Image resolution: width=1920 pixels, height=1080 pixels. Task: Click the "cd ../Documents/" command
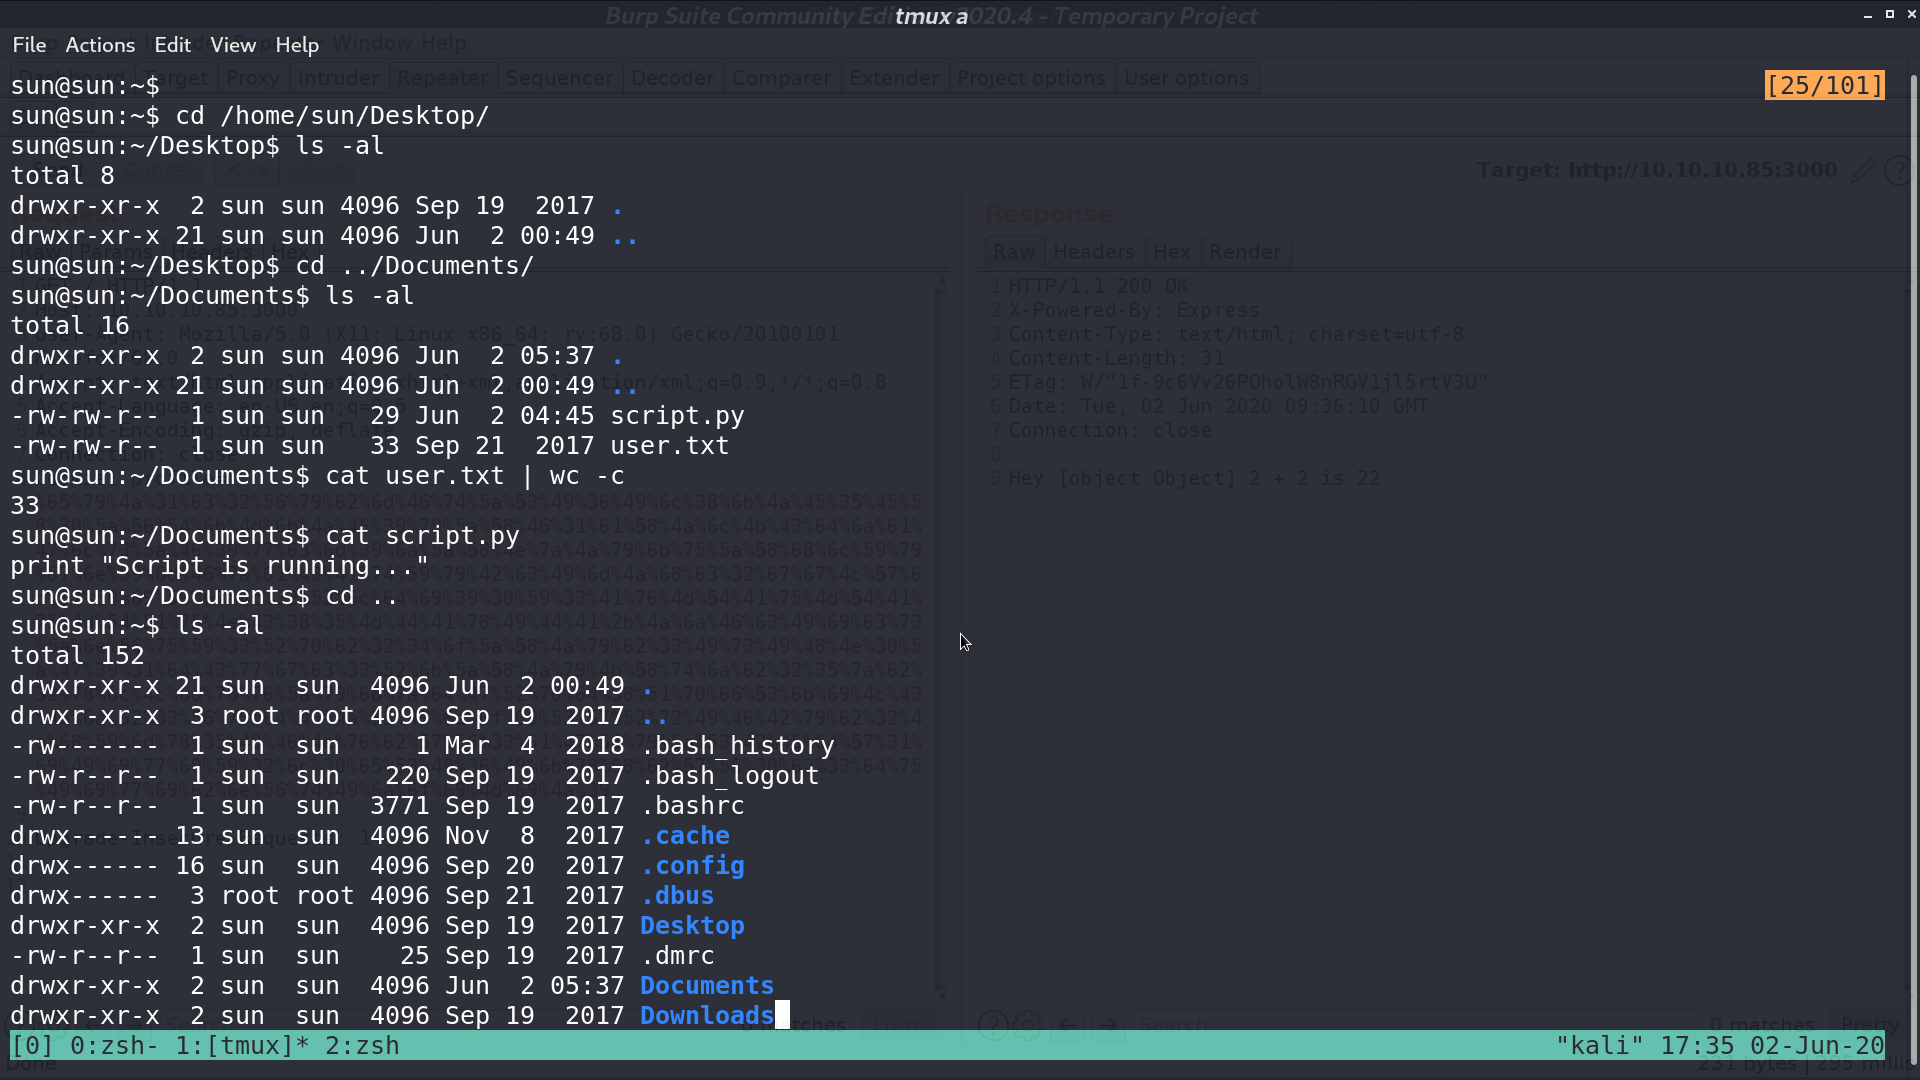tap(415, 266)
